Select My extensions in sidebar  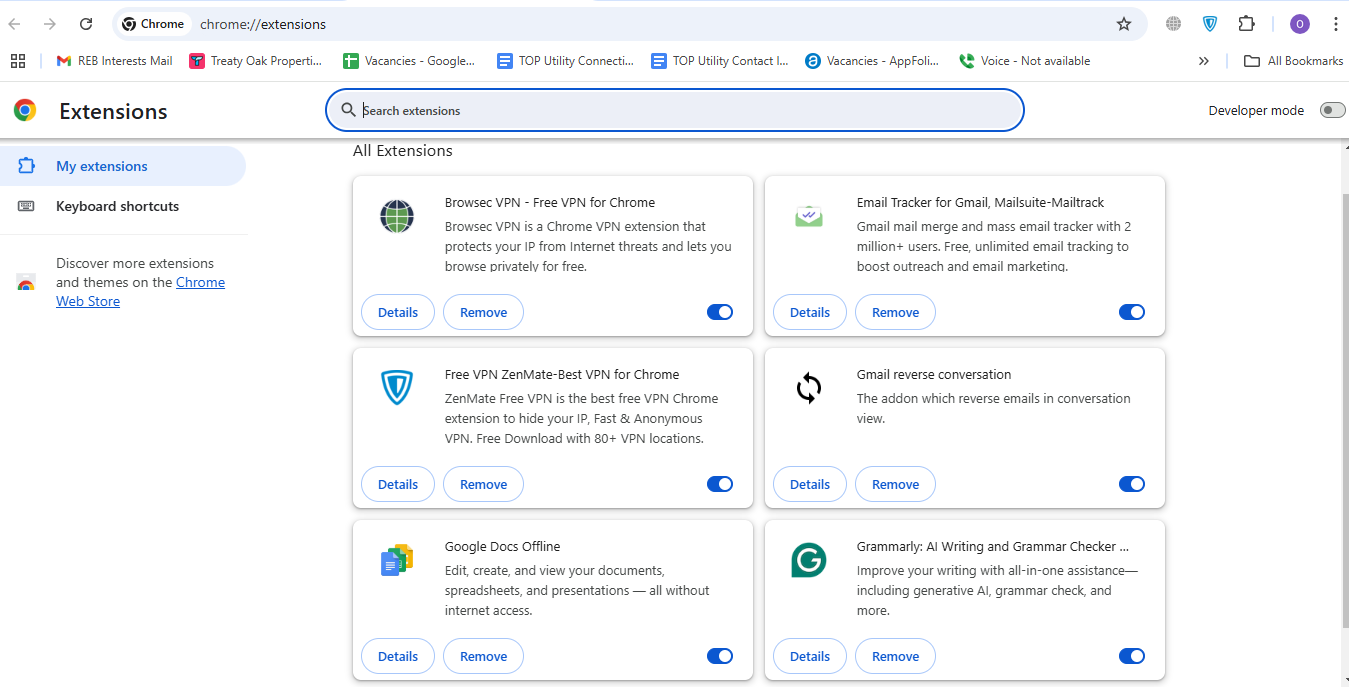click(x=123, y=166)
